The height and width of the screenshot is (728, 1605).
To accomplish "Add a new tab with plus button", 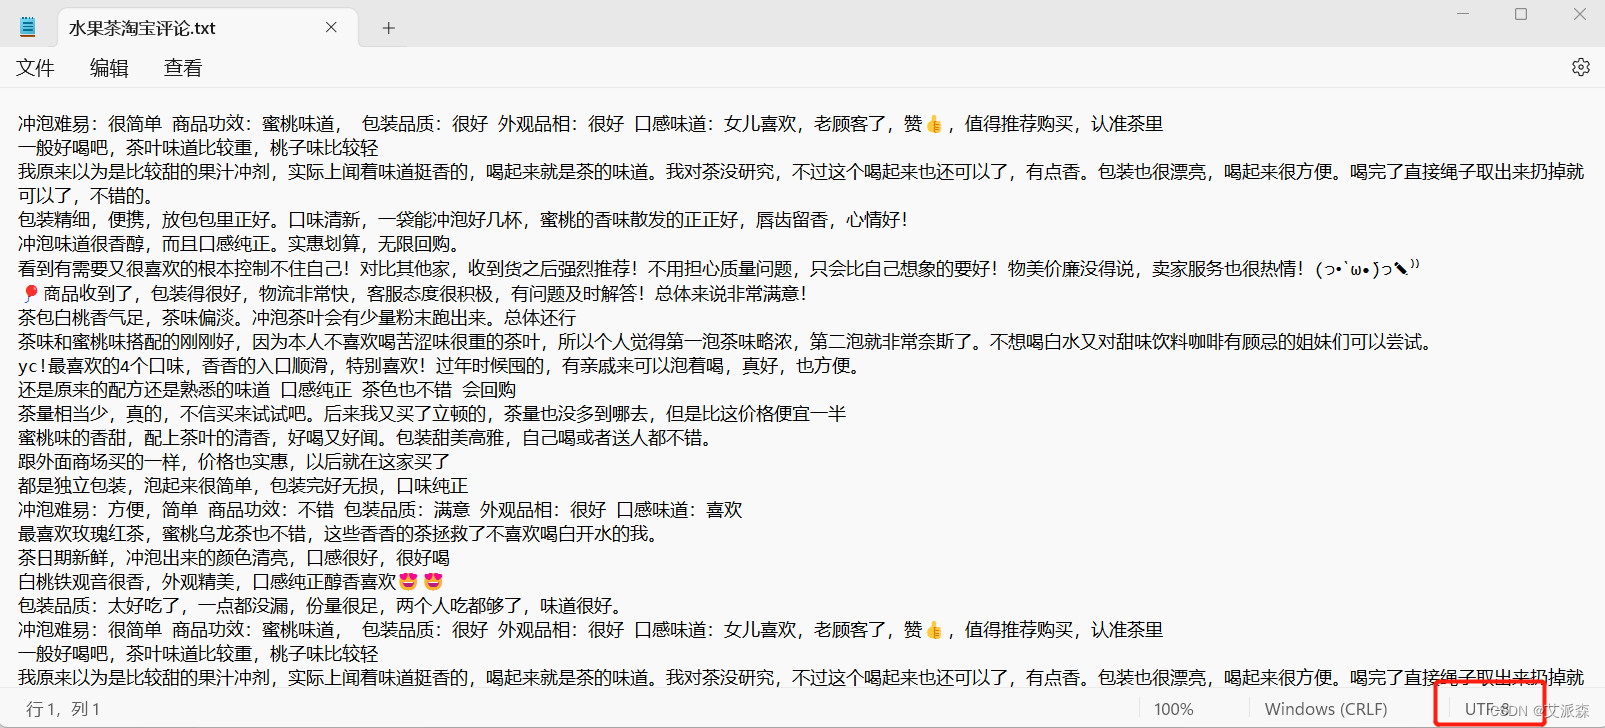I will [389, 28].
